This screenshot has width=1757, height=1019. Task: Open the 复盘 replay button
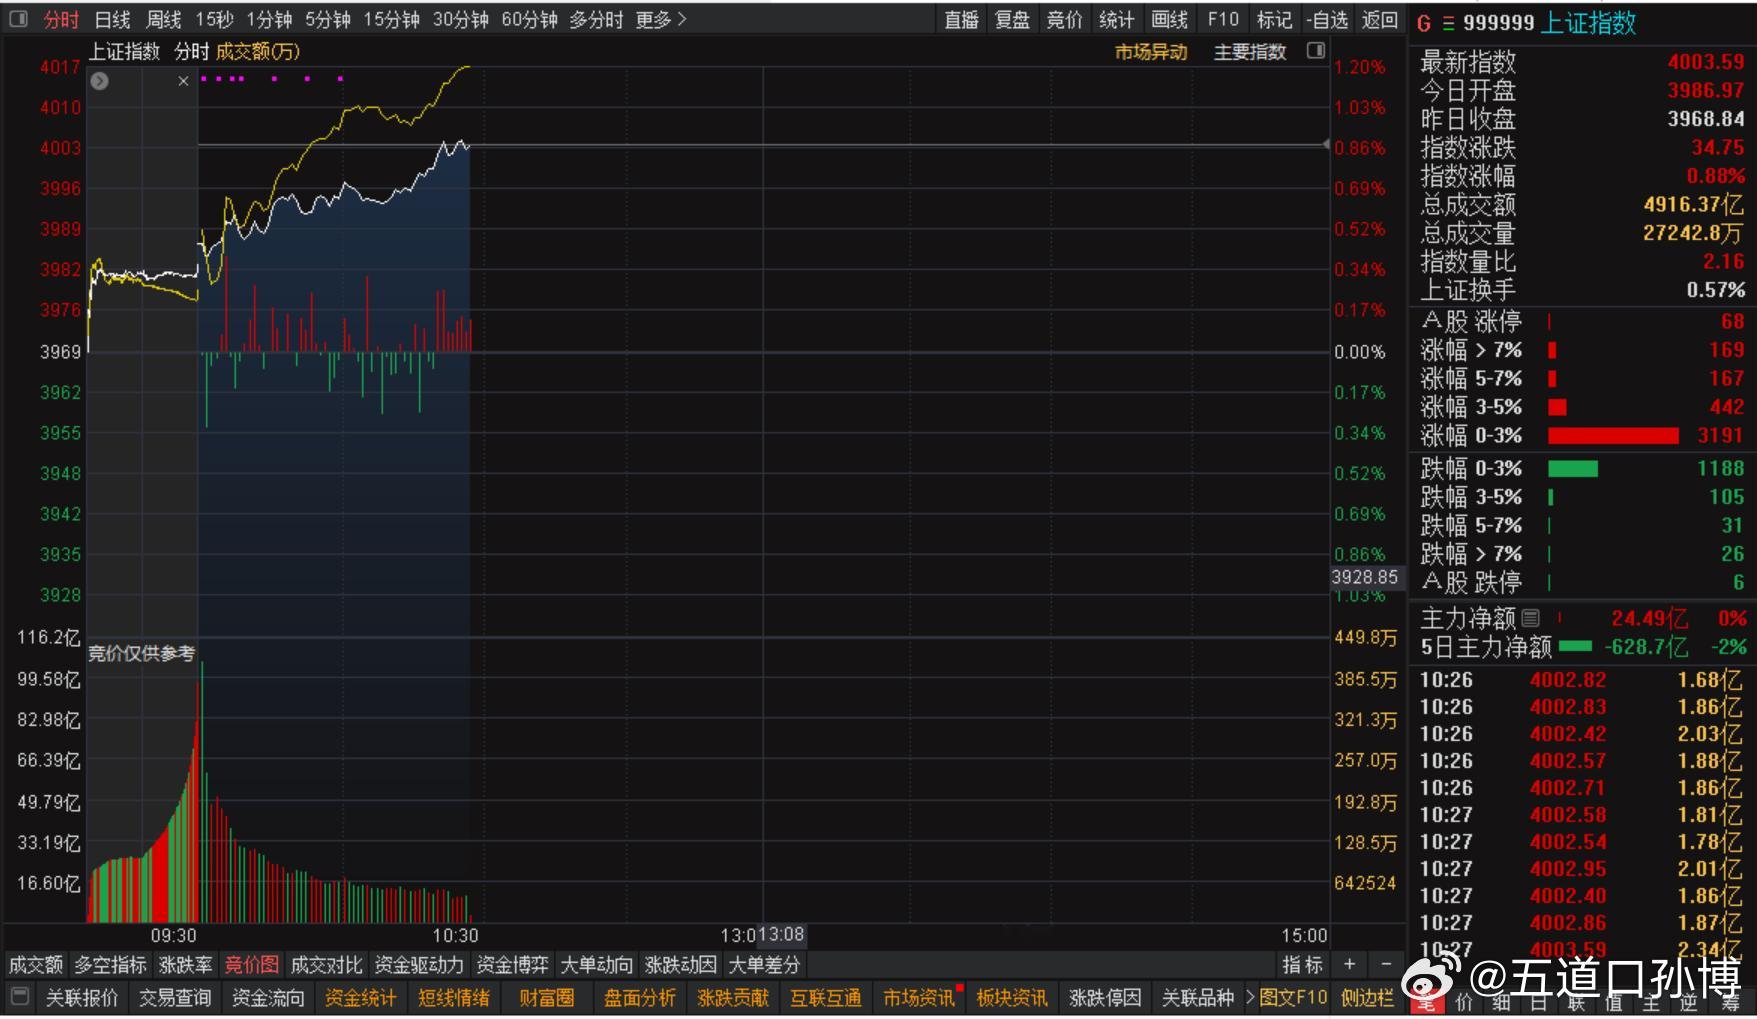click(1012, 19)
